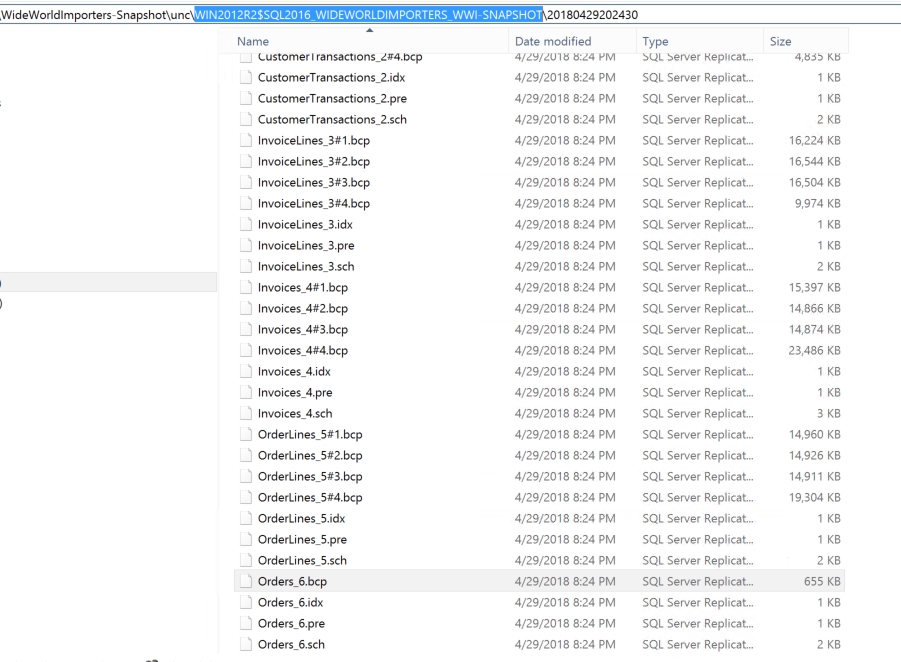The height and width of the screenshot is (662, 901).
Task: Click the file icon beside OrderLines_5#2.bcp
Action: (246, 456)
